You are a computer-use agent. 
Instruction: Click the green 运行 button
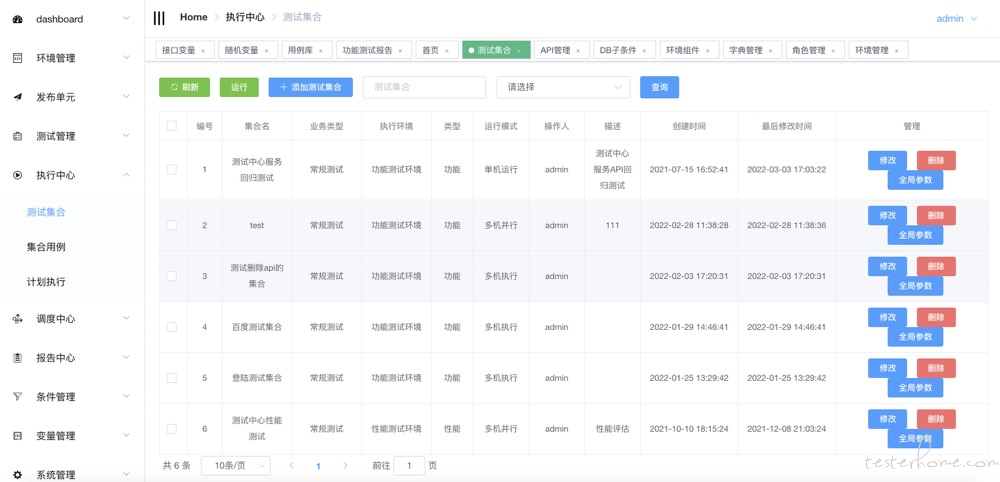[239, 87]
